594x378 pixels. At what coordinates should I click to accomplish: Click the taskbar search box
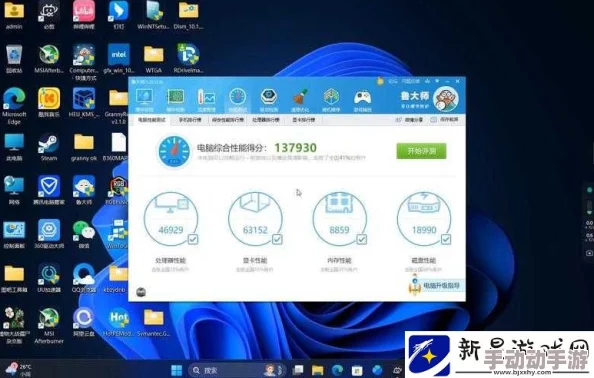(x=237, y=370)
